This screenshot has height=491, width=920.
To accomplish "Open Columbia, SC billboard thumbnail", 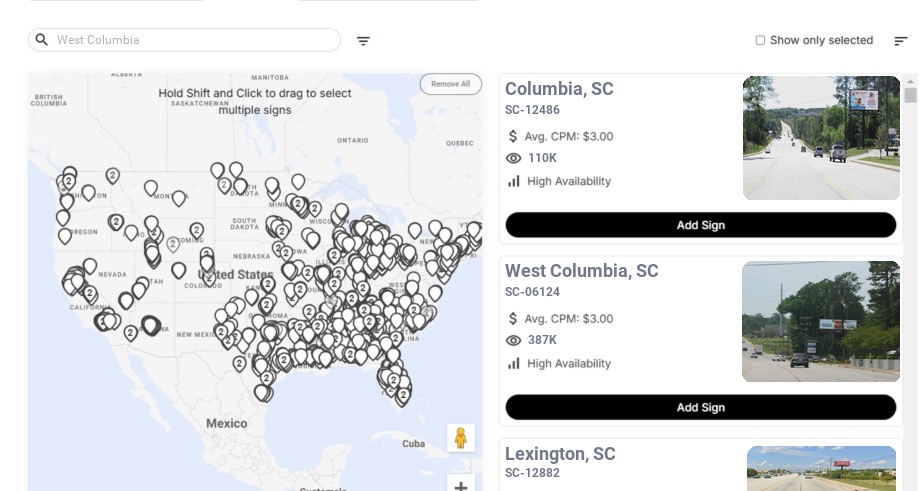I will [x=821, y=138].
